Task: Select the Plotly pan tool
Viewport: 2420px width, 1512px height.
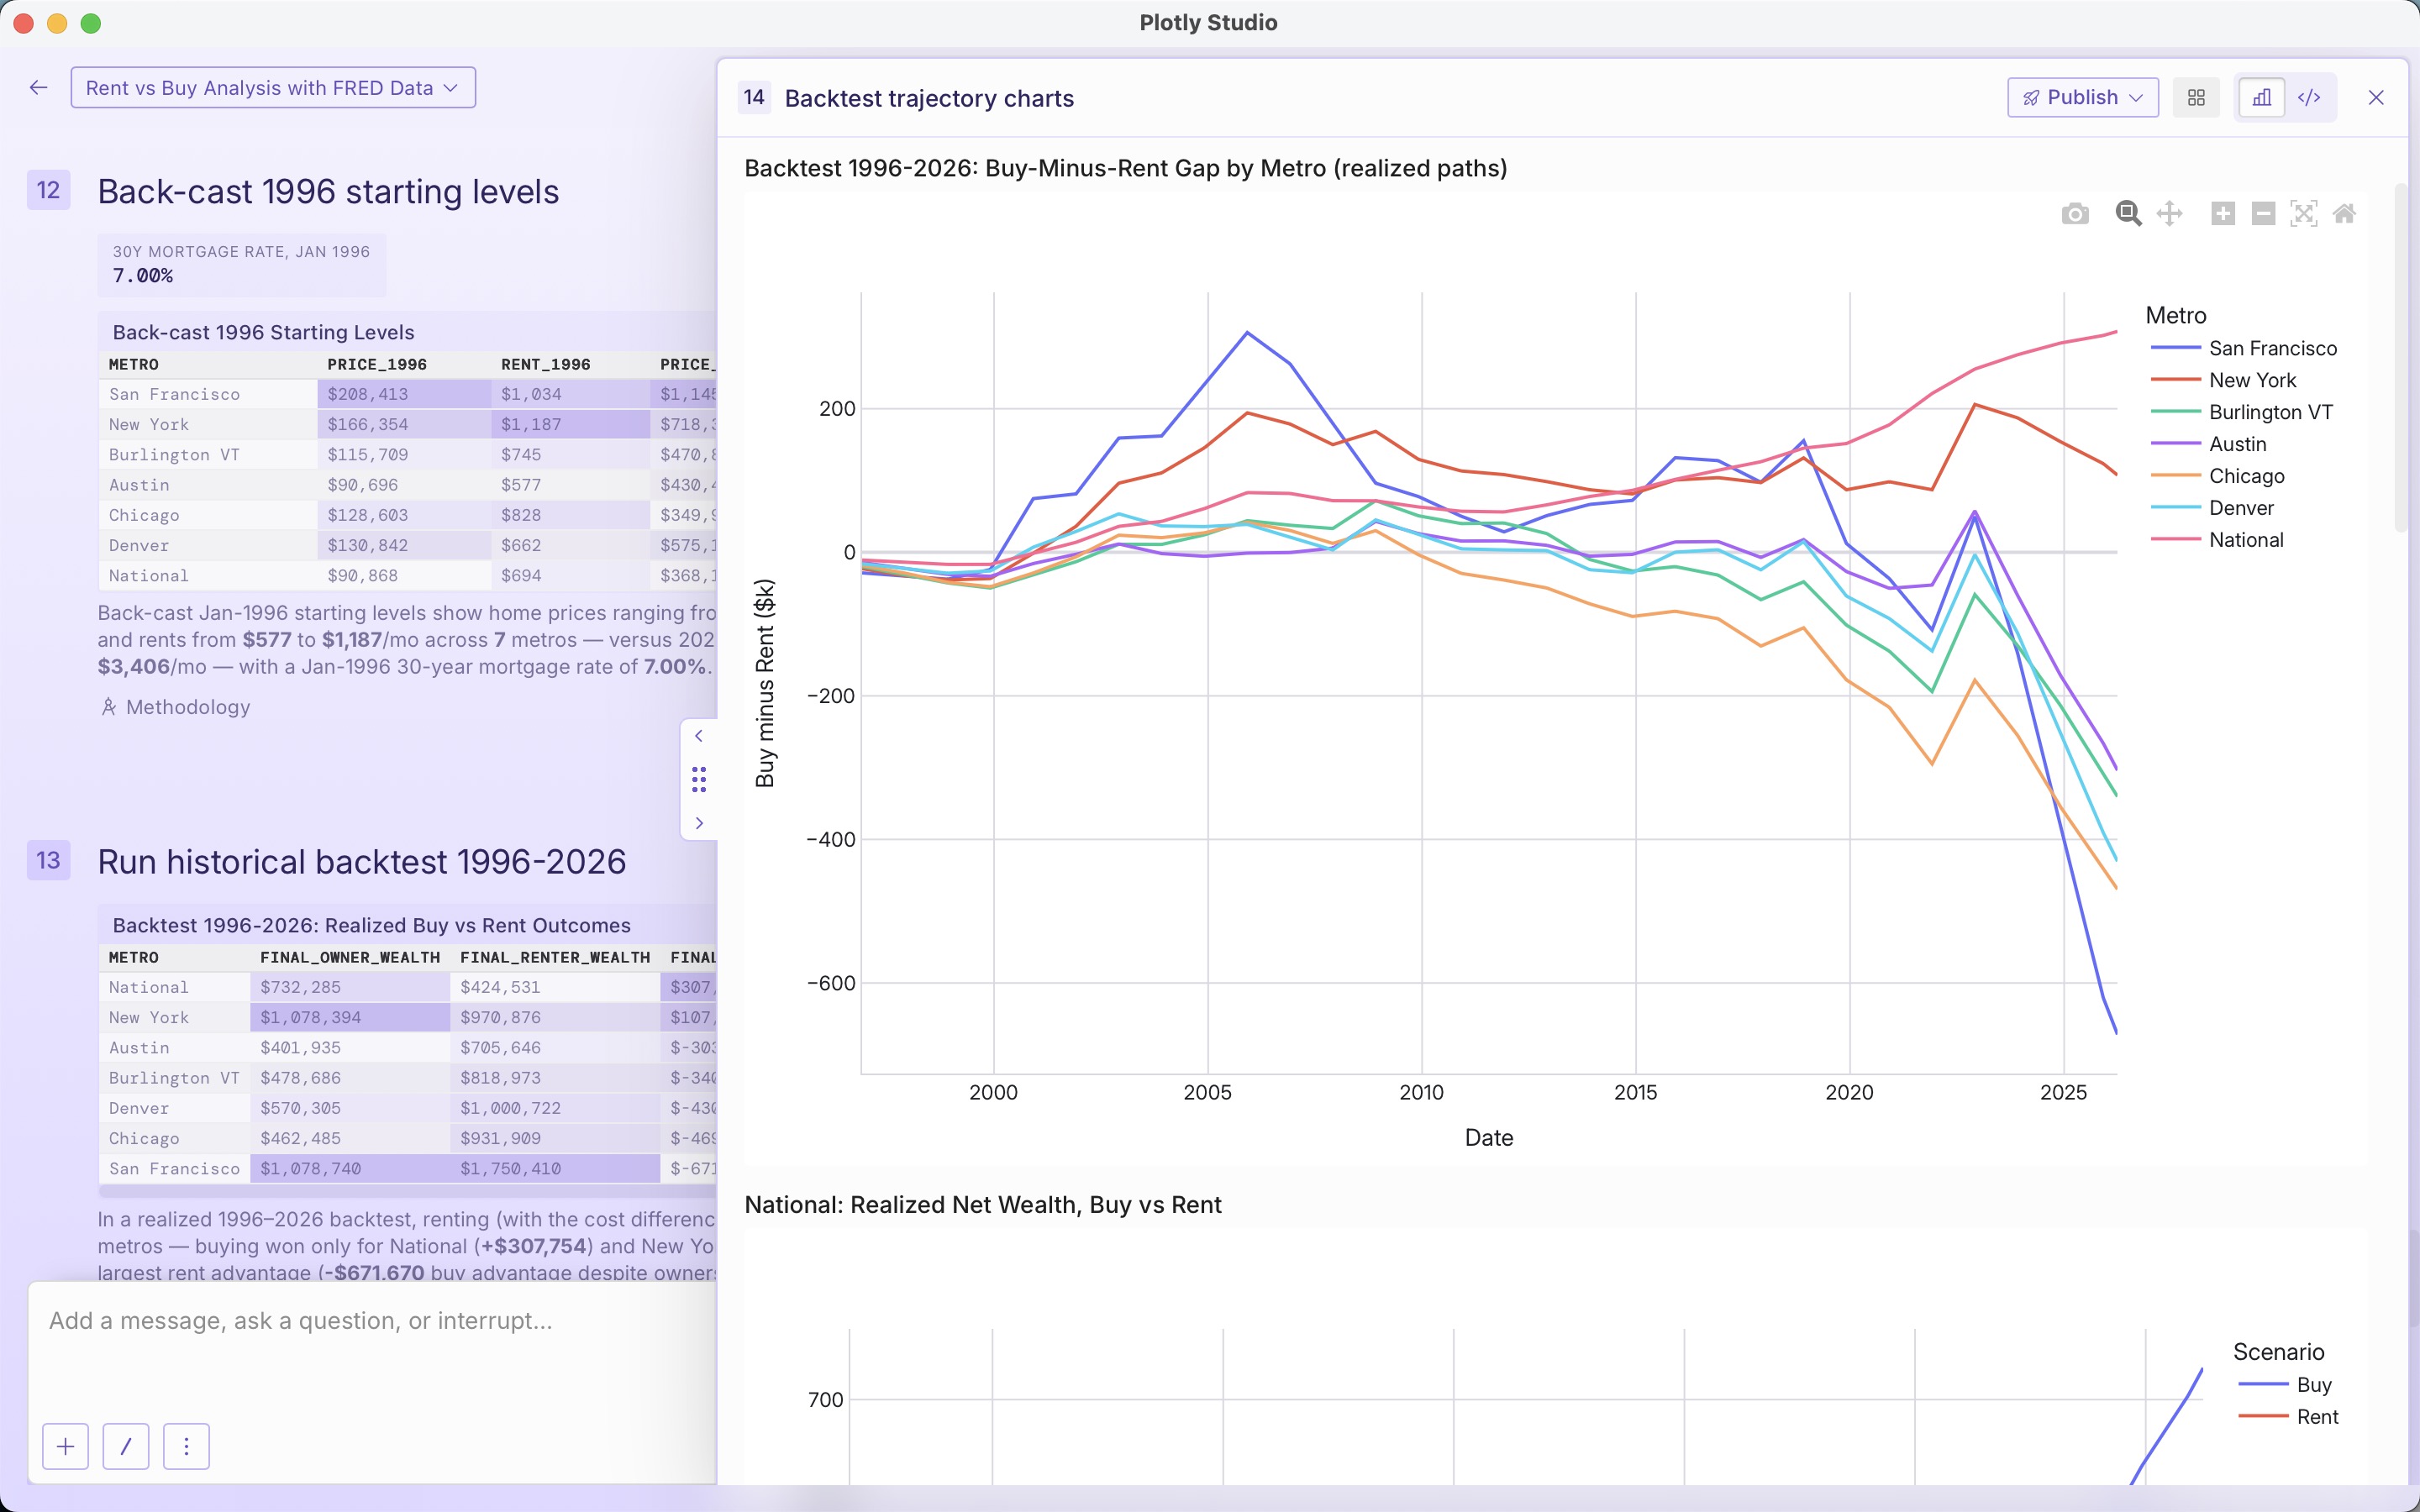Action: point(2169,214)
